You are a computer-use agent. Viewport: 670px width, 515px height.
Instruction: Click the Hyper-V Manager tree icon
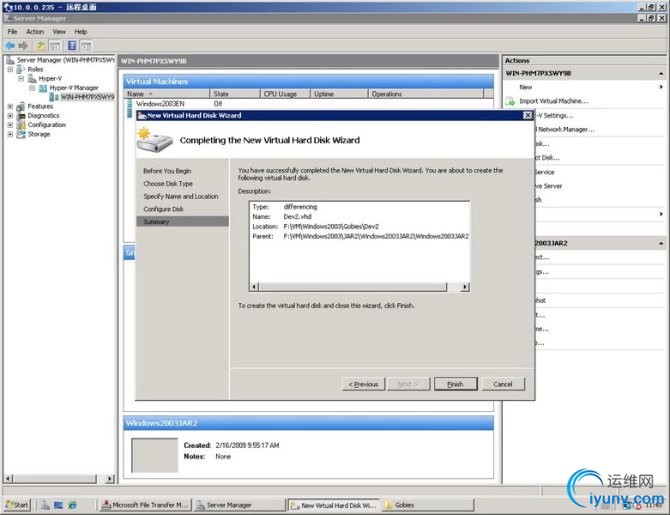(43, 88)
